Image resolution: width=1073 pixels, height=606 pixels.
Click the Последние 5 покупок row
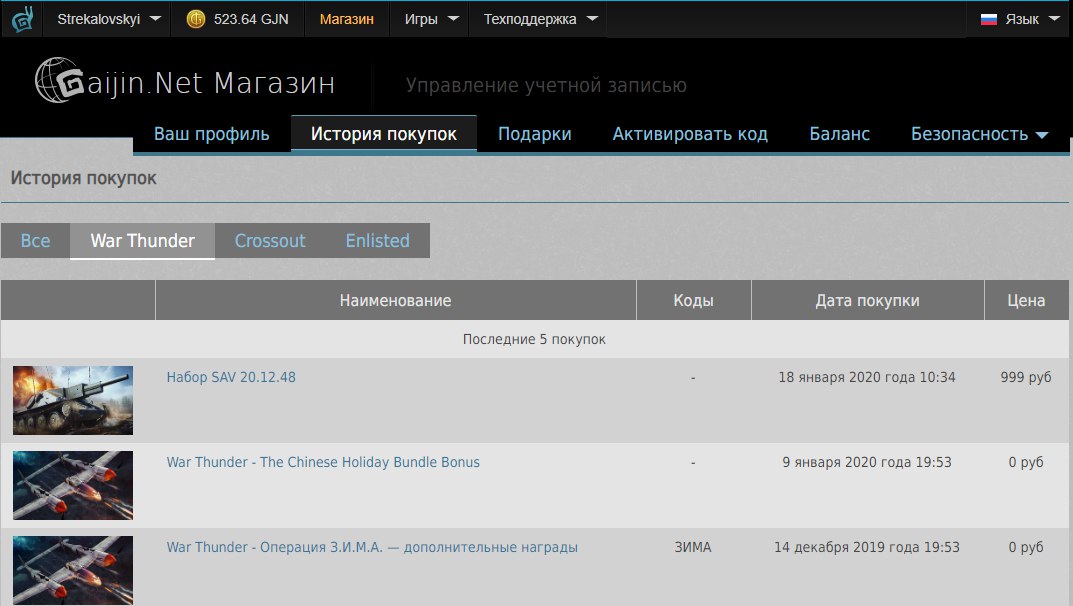click(x=534, y=339)
